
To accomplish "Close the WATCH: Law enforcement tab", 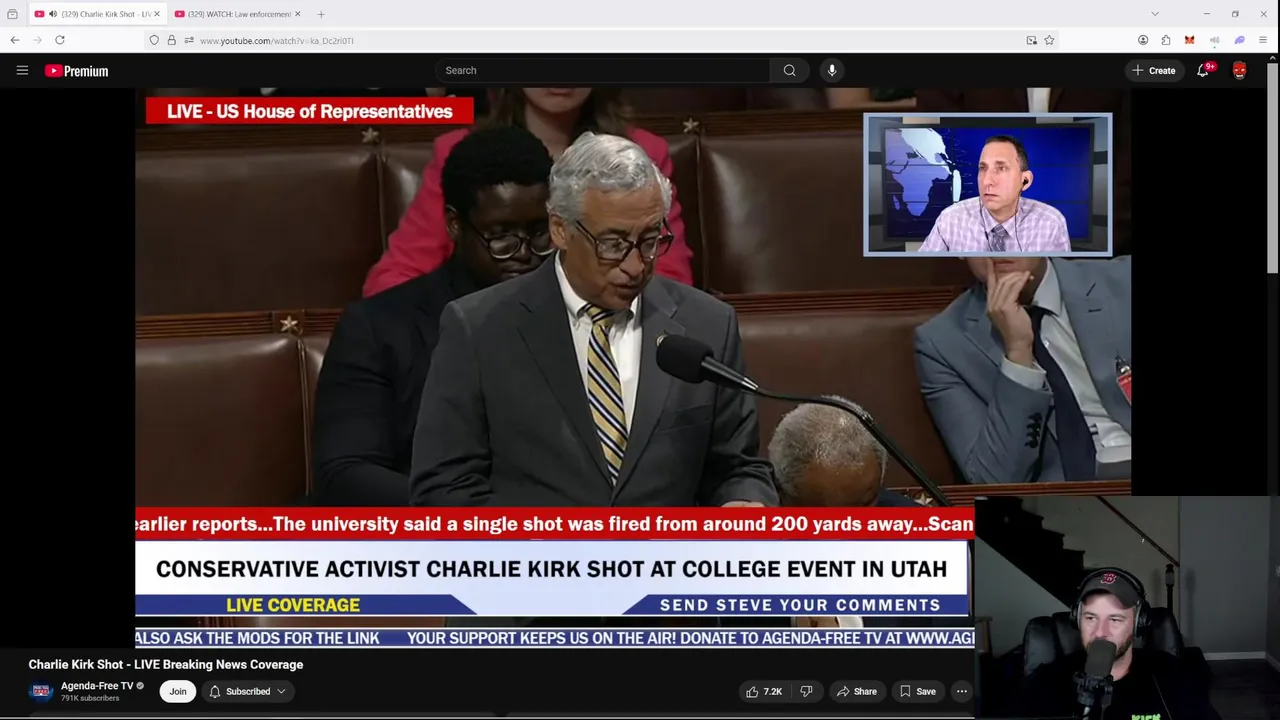I will [297, 14].
